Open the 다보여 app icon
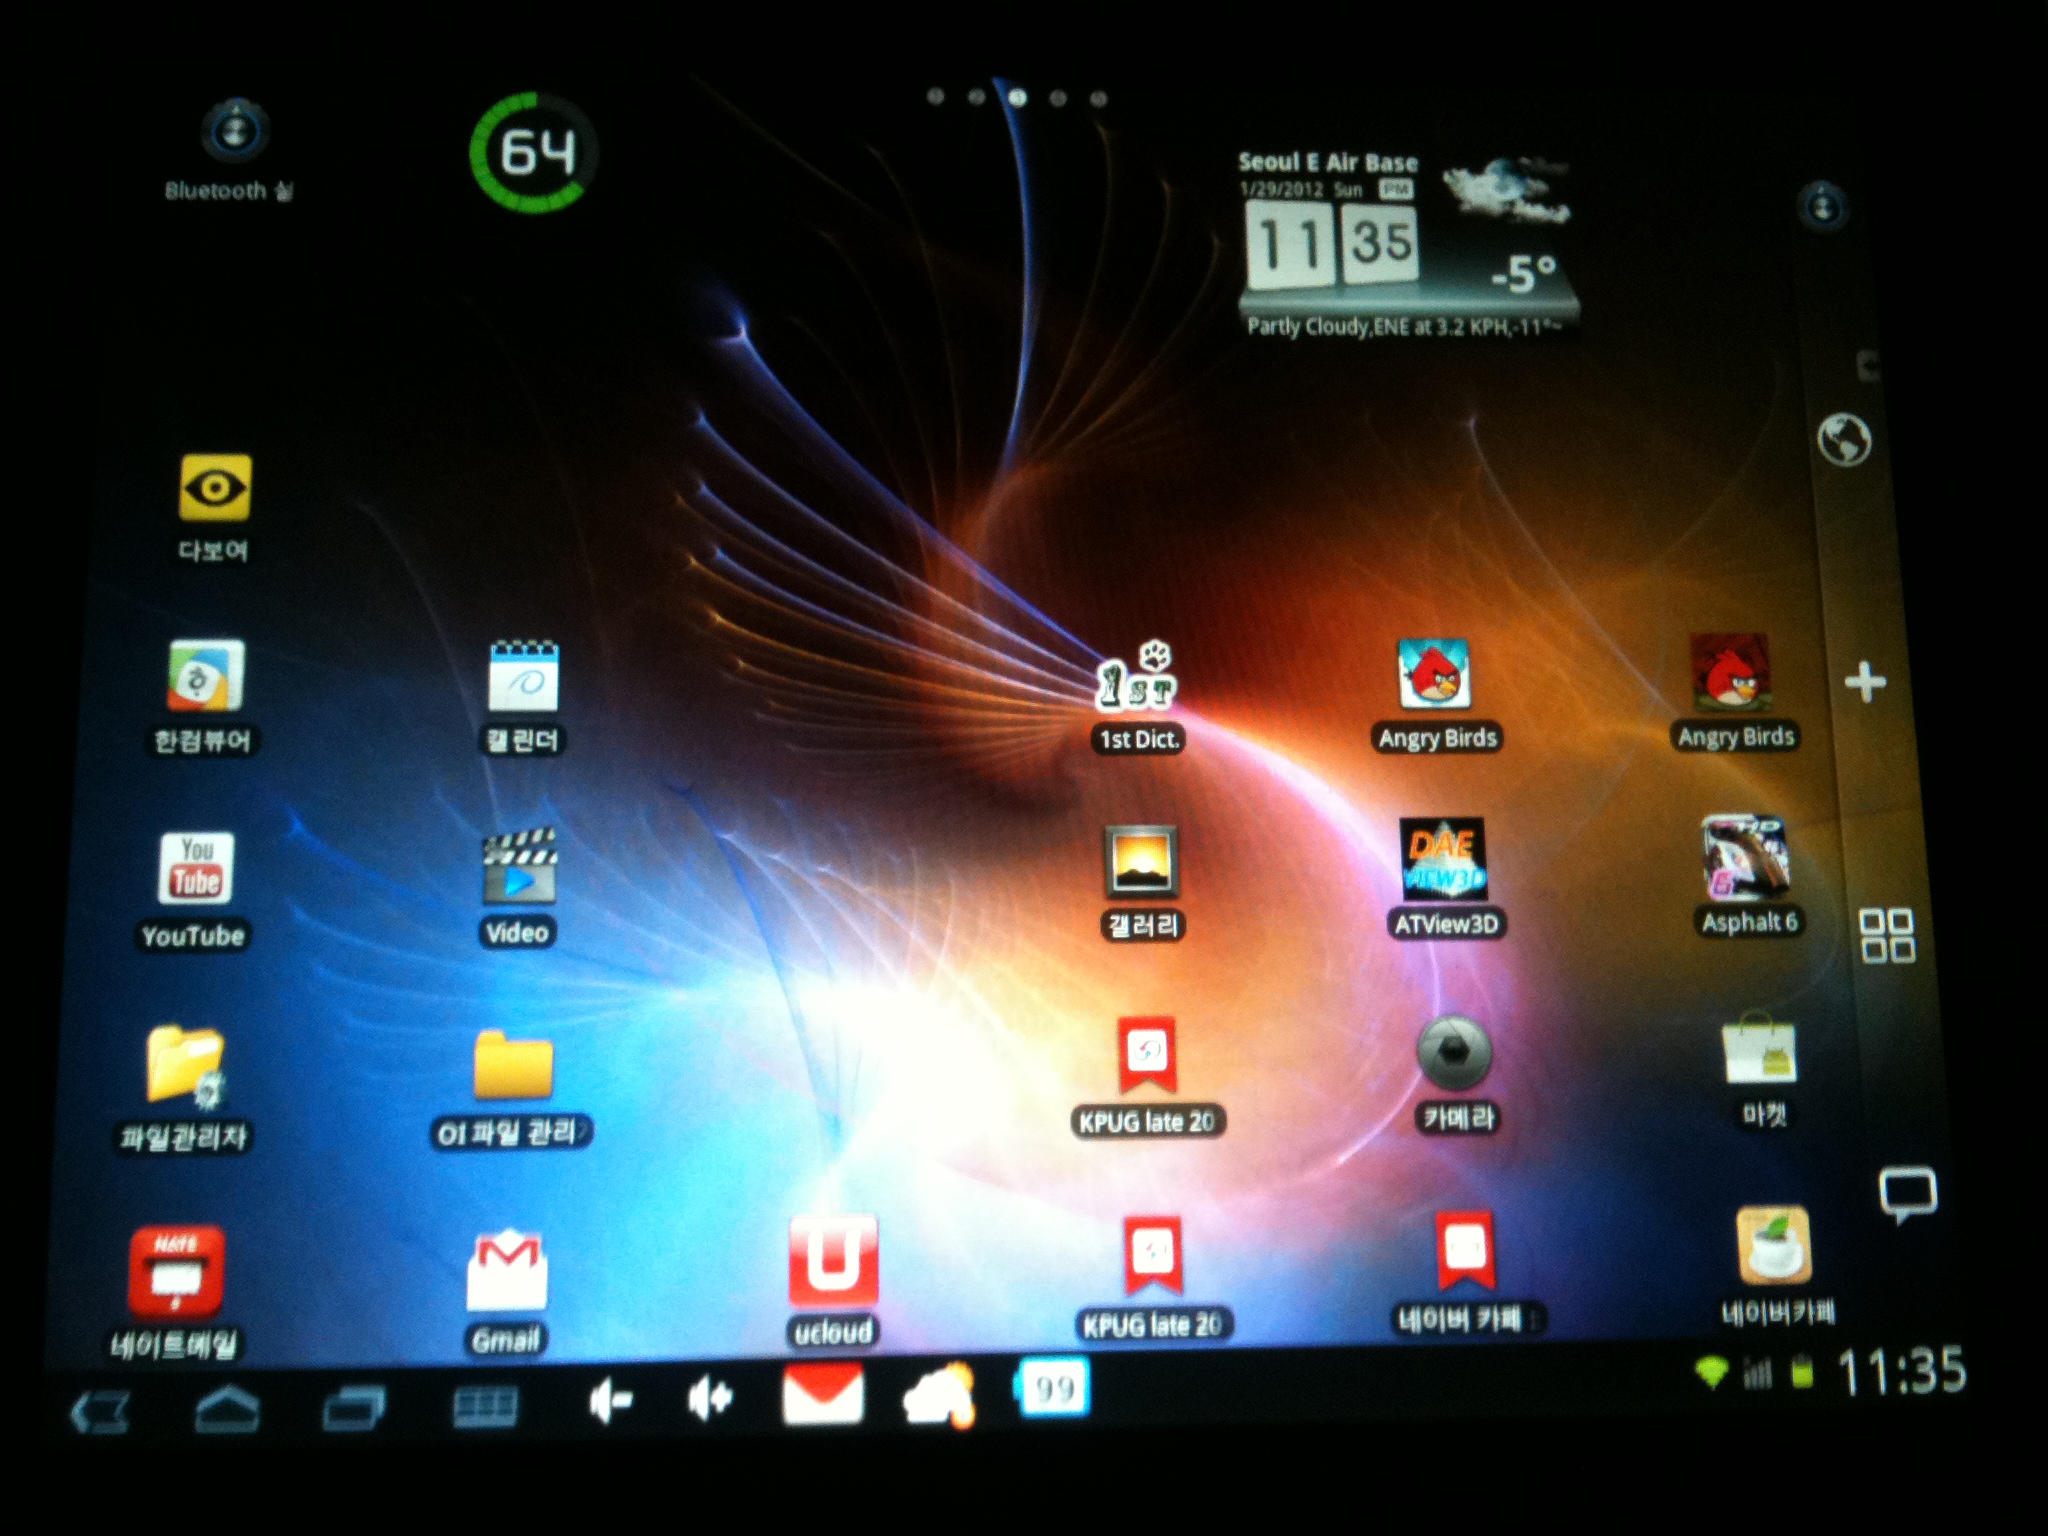Screen dimensions: 2048x1536 click(214, 488)
